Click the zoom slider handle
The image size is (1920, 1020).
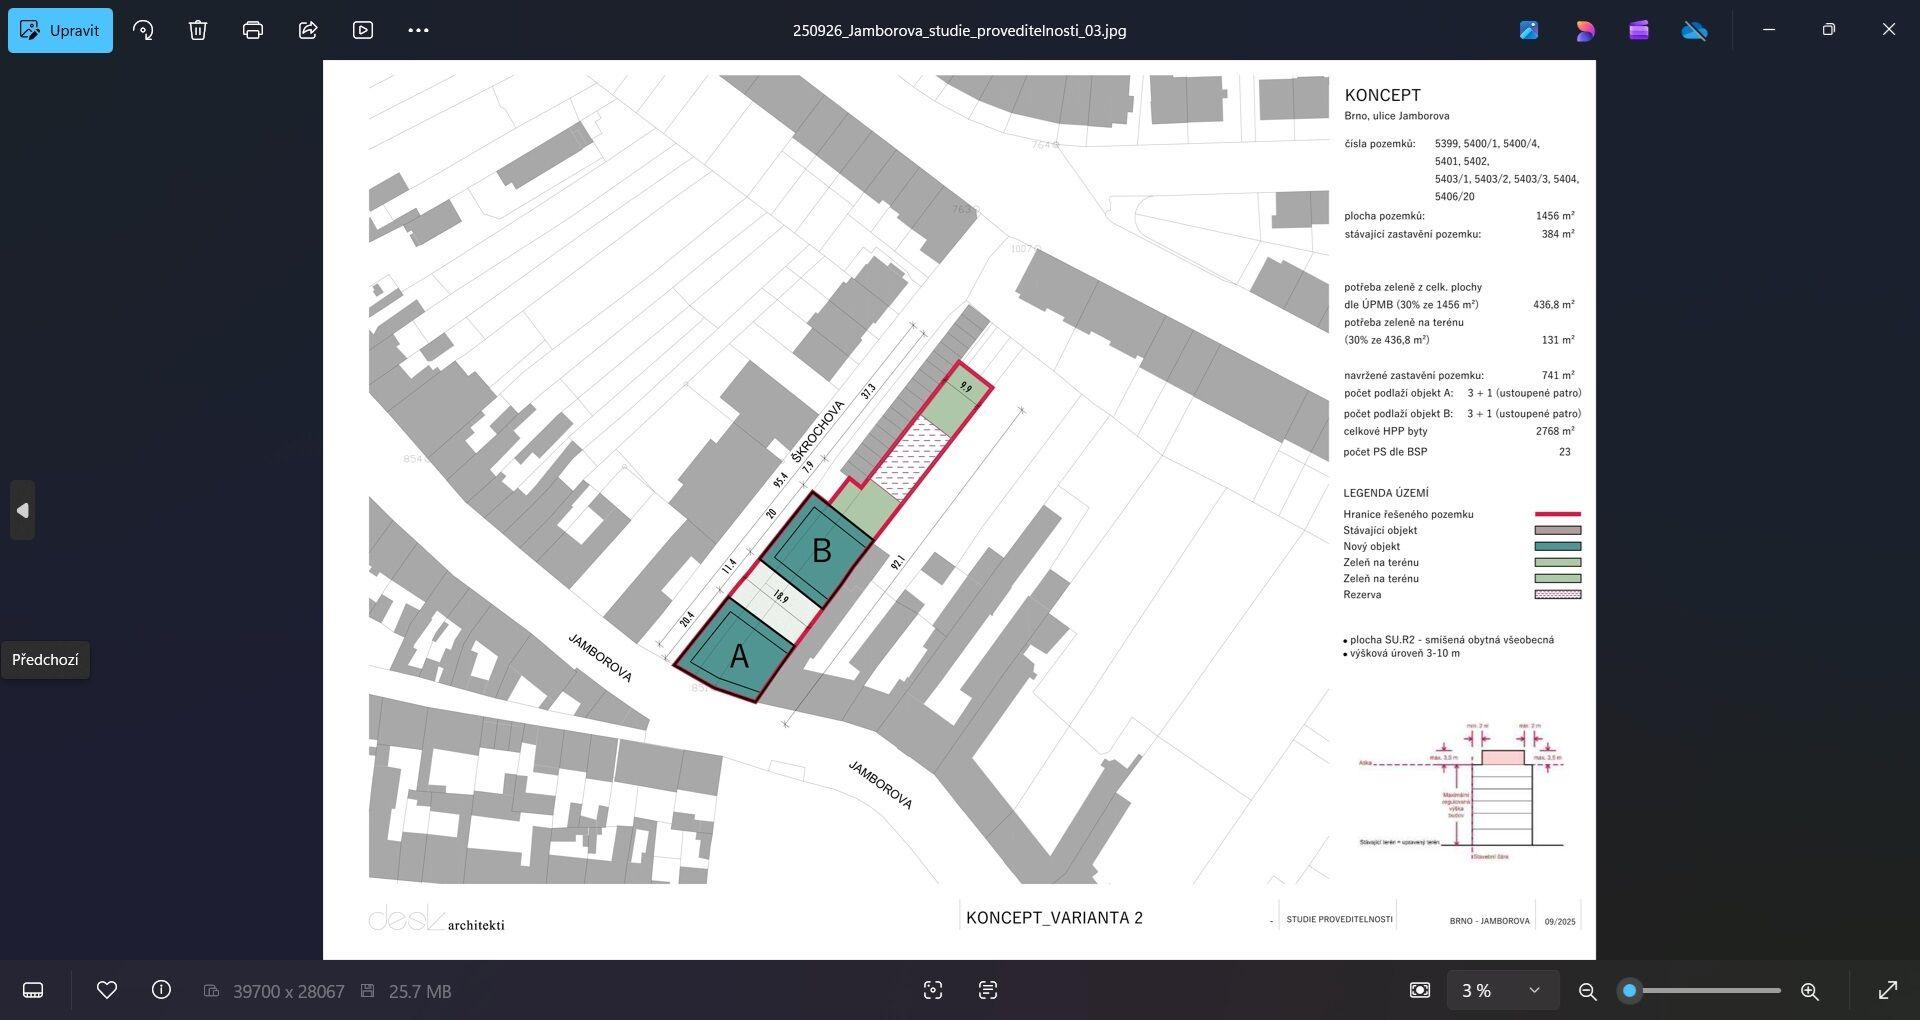point(1630,991)
